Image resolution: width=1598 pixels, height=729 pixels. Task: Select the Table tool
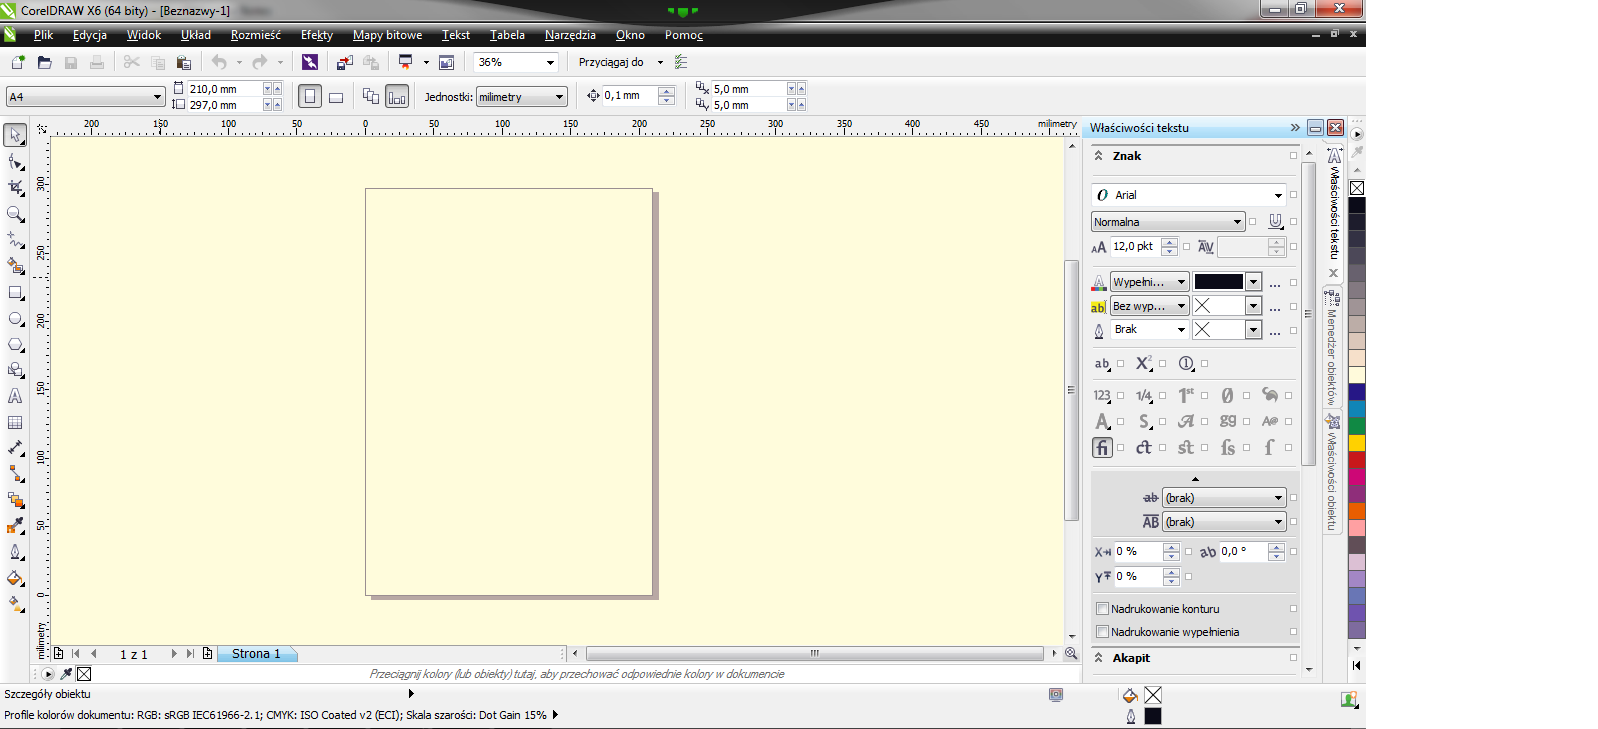[15, 423]
